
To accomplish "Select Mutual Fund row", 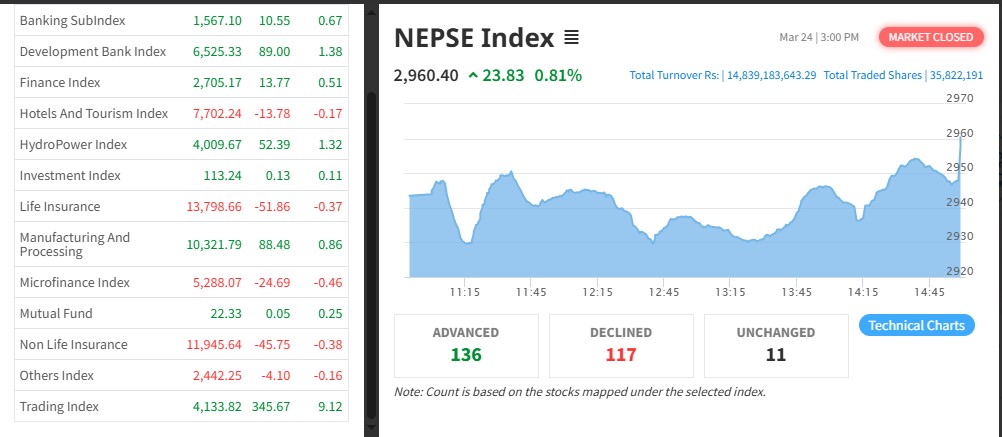I will (56, 313).
